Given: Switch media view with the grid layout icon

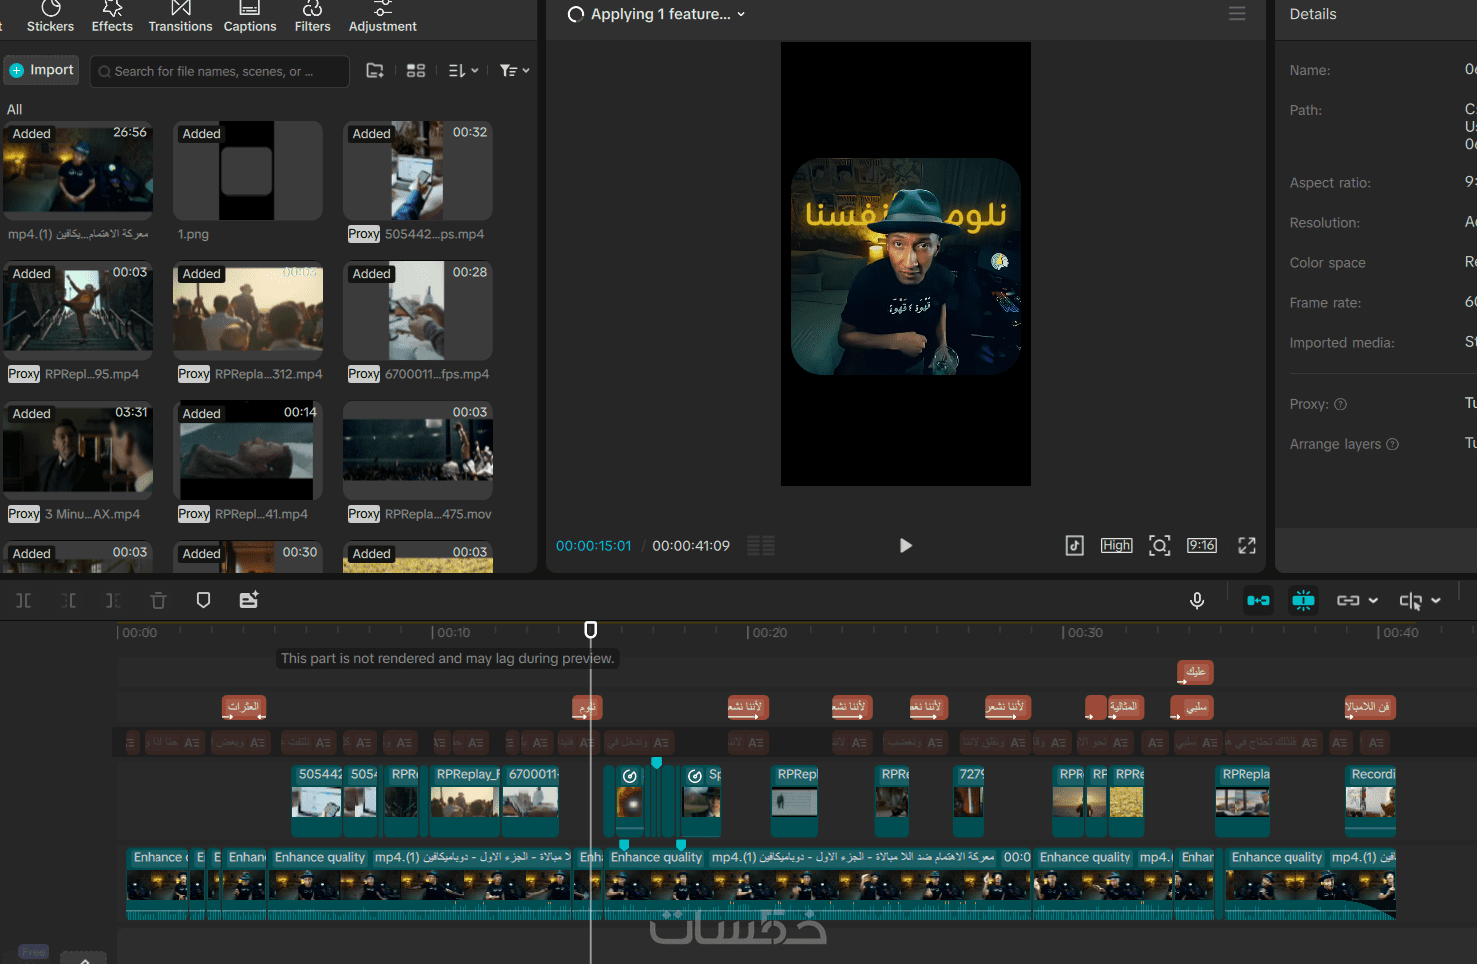Looking at the screenshot, I should tap(416, 71).
